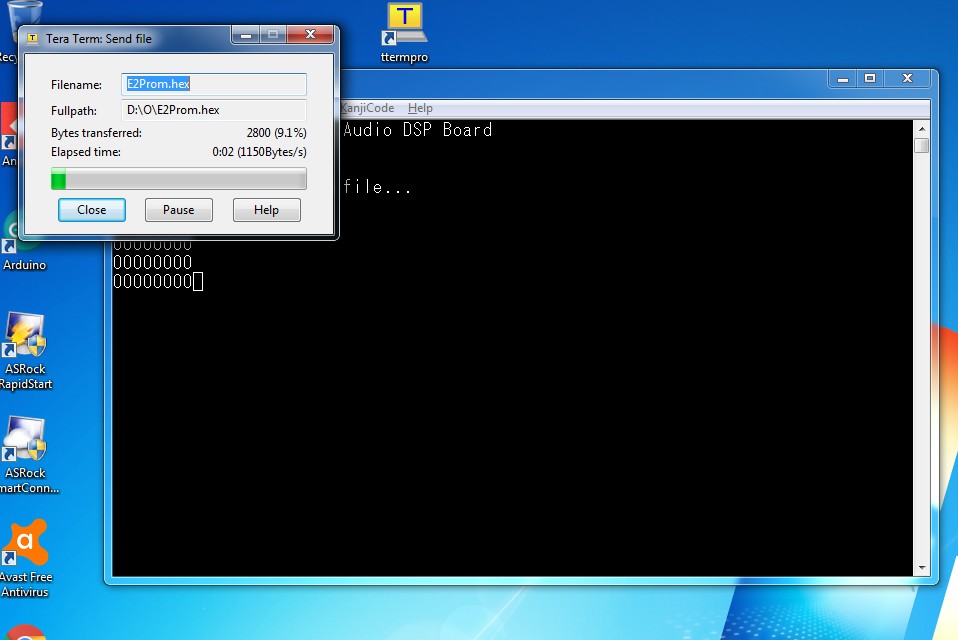Image resolution: width=958 pixels, height=640 pixels.
Task: Open Help in Send file dialog
Action: click(x=266, y=209)
